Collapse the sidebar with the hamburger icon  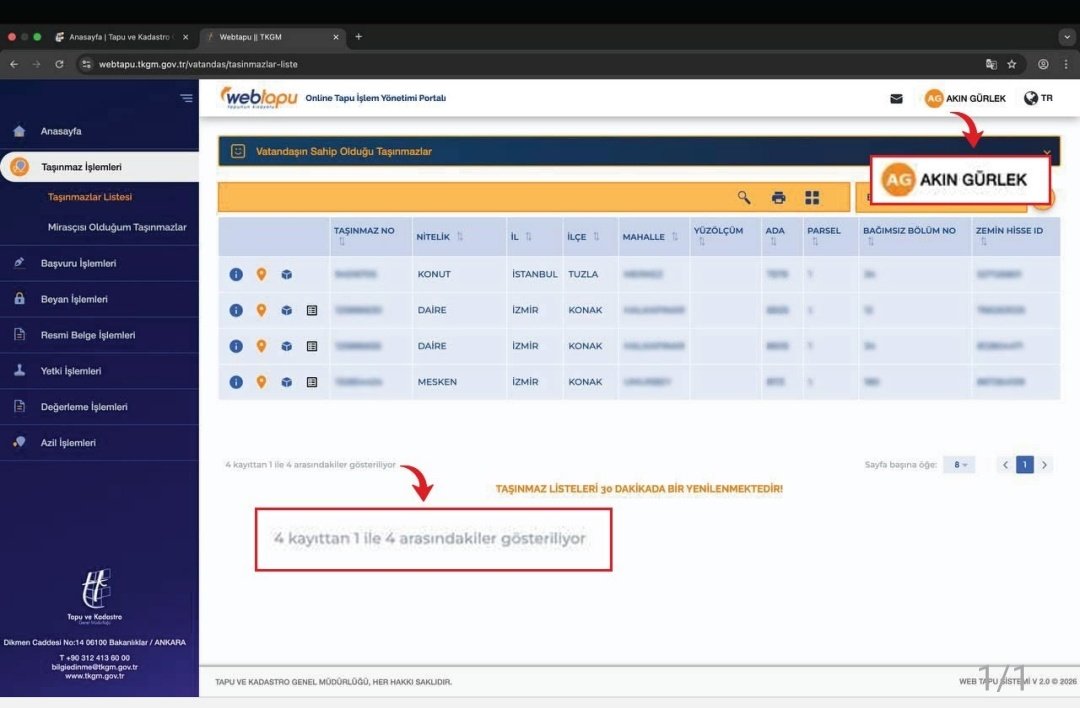186,98
